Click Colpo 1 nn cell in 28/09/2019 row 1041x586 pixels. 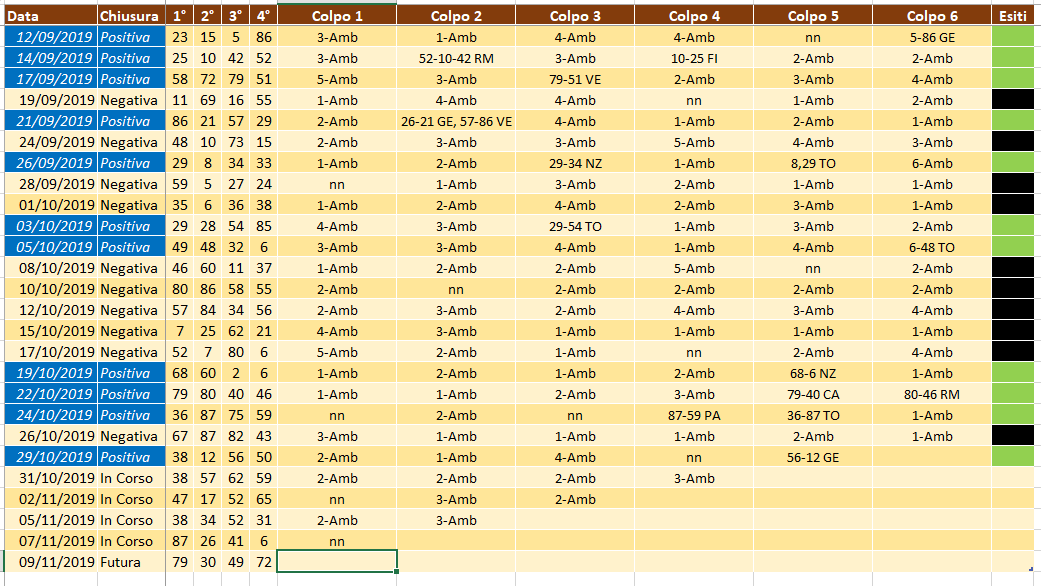(x=337, y=184)
